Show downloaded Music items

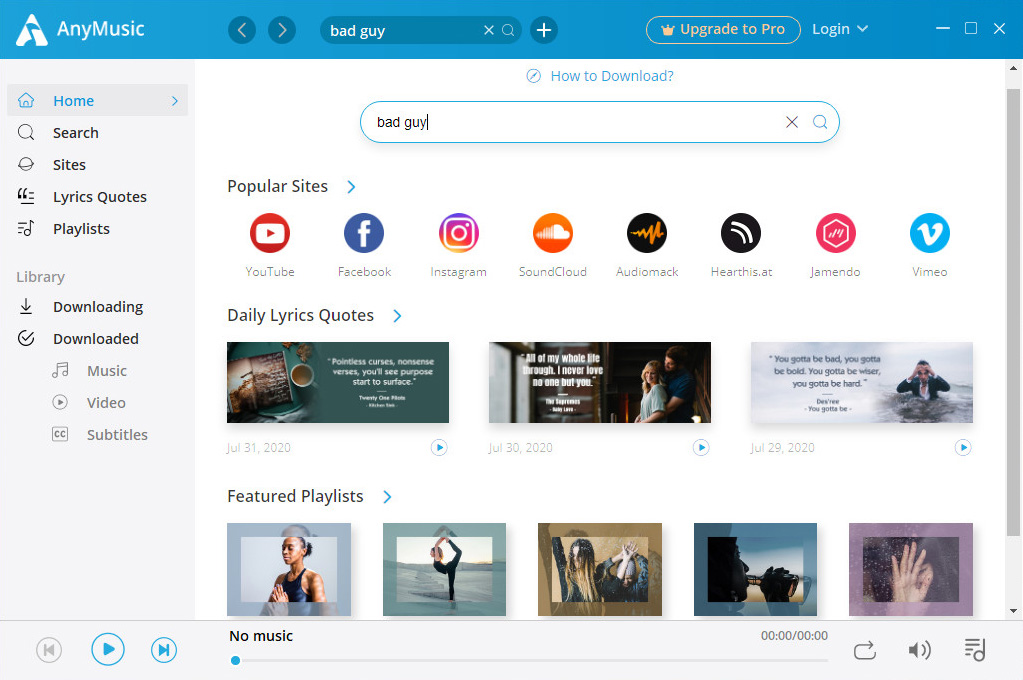(97, 371)
